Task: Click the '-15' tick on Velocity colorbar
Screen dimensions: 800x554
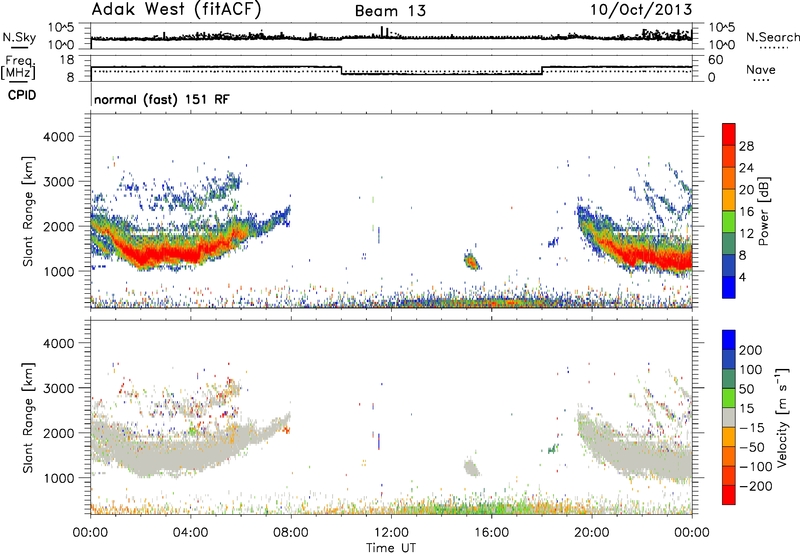Action: pos(752,427)
